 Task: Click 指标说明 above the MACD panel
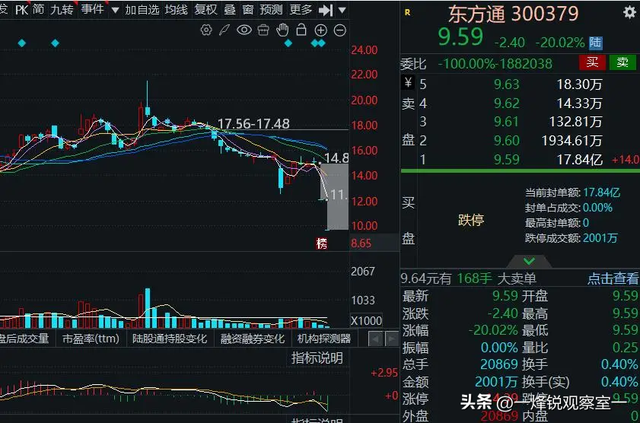(317, 358)
